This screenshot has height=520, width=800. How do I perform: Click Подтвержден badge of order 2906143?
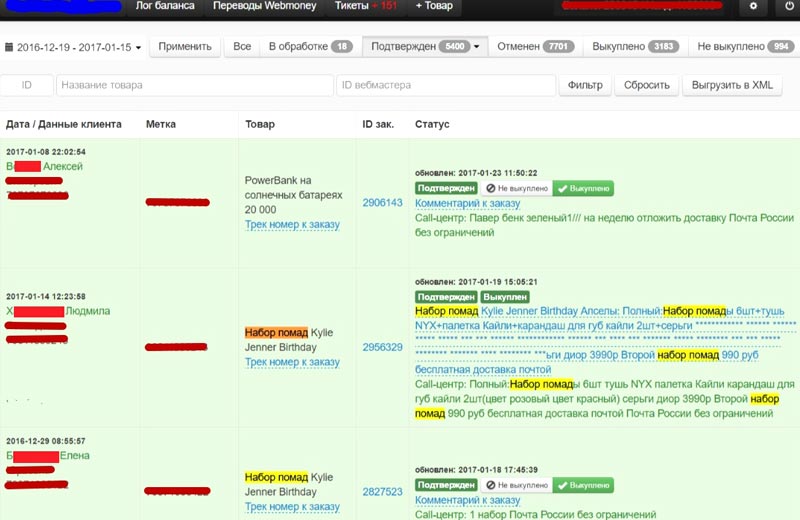(x=446, y=188)
